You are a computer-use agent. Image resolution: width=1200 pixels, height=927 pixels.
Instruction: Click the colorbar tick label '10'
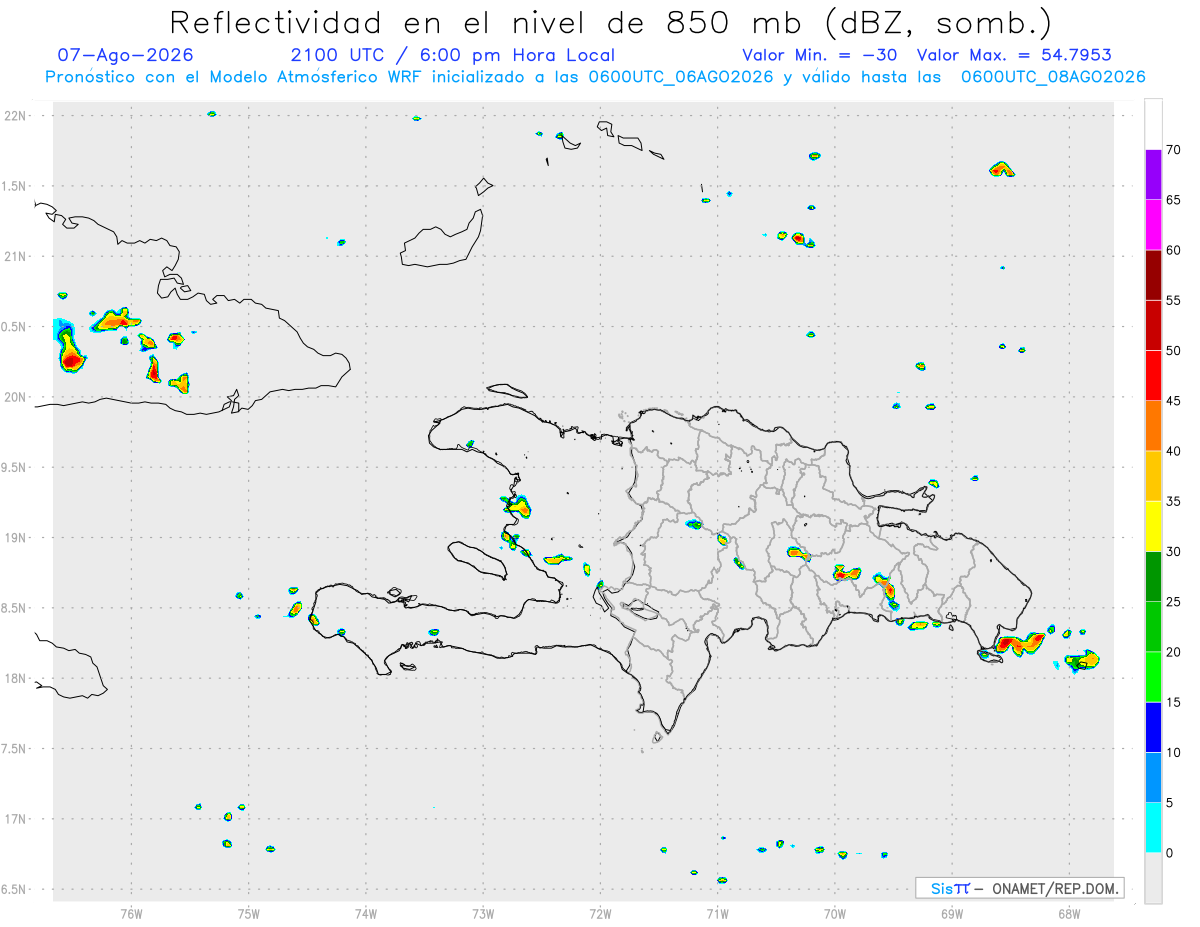[x=1173, y=752]
